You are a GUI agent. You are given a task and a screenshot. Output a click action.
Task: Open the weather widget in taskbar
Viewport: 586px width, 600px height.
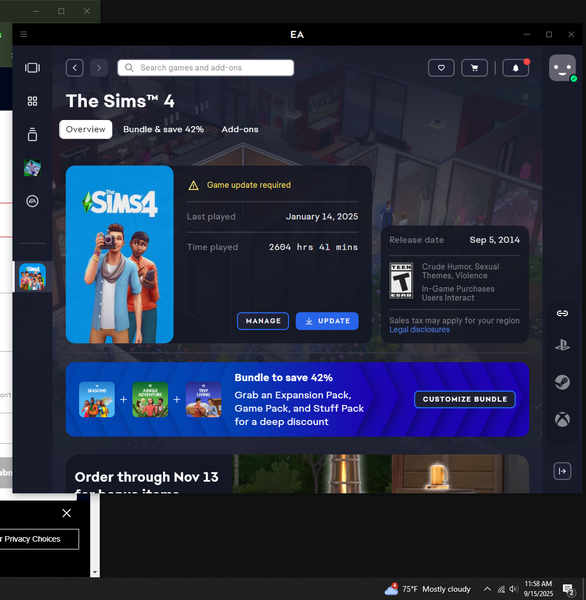(x=428, y=589)
